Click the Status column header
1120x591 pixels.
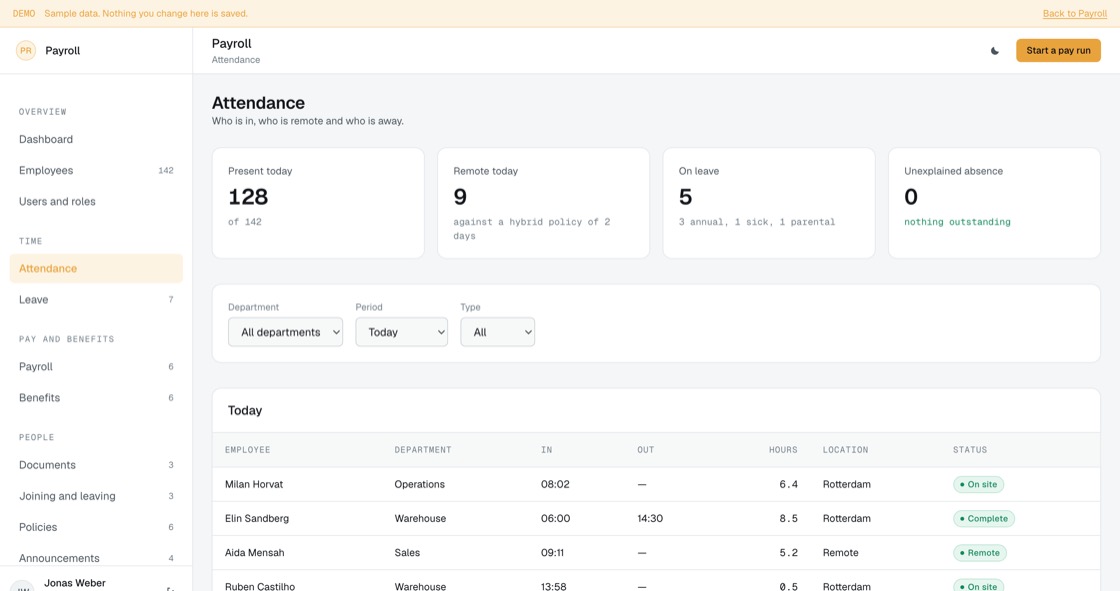click(970, 450)
